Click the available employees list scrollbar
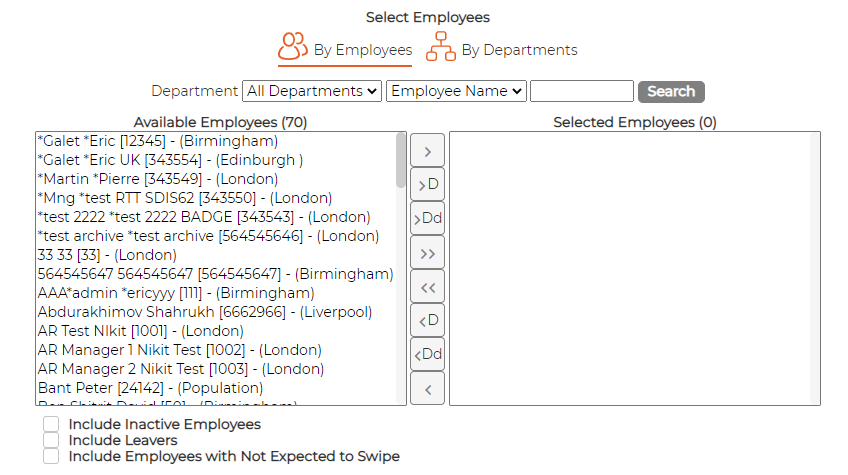This screenshot has height=475, width=848. 401,268
